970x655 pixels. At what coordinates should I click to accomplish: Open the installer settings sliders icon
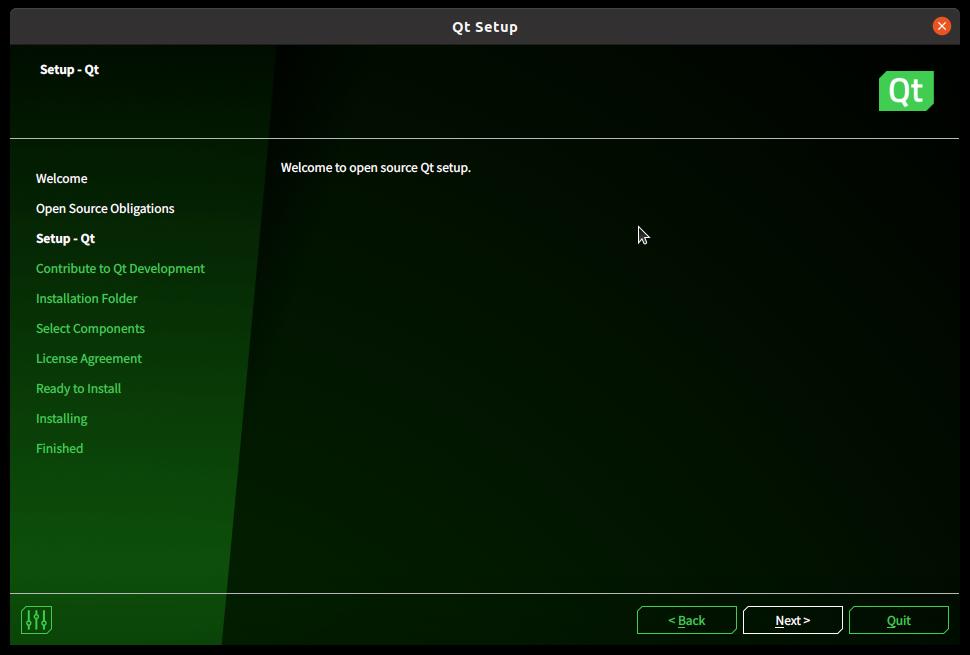click(x=36, y=620)
